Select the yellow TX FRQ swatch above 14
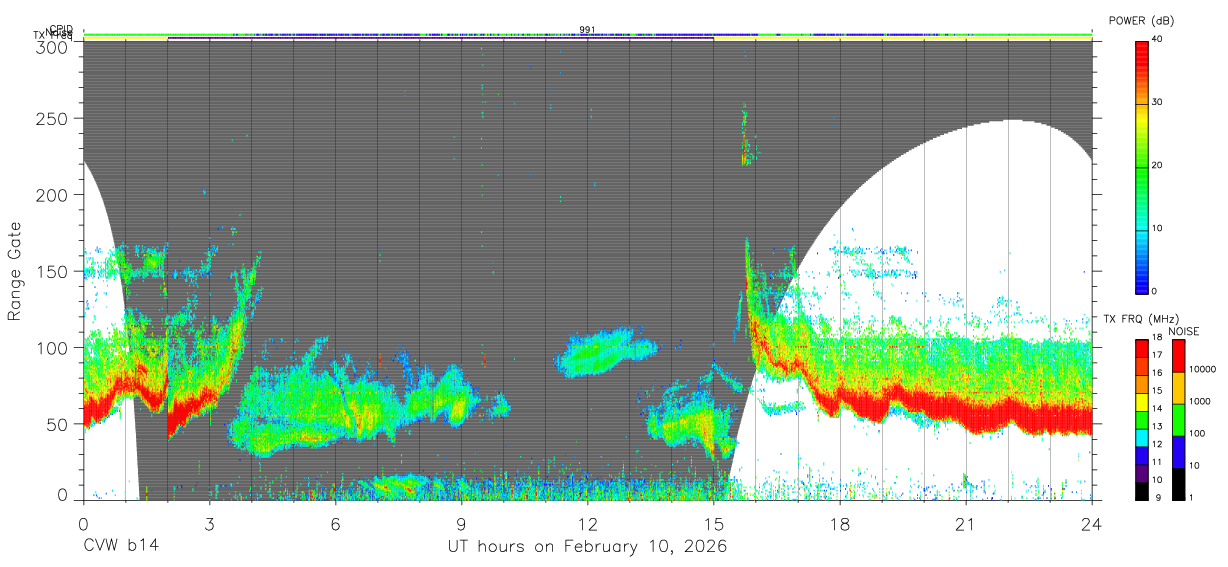The image size is (1228, 567). 1143,402
